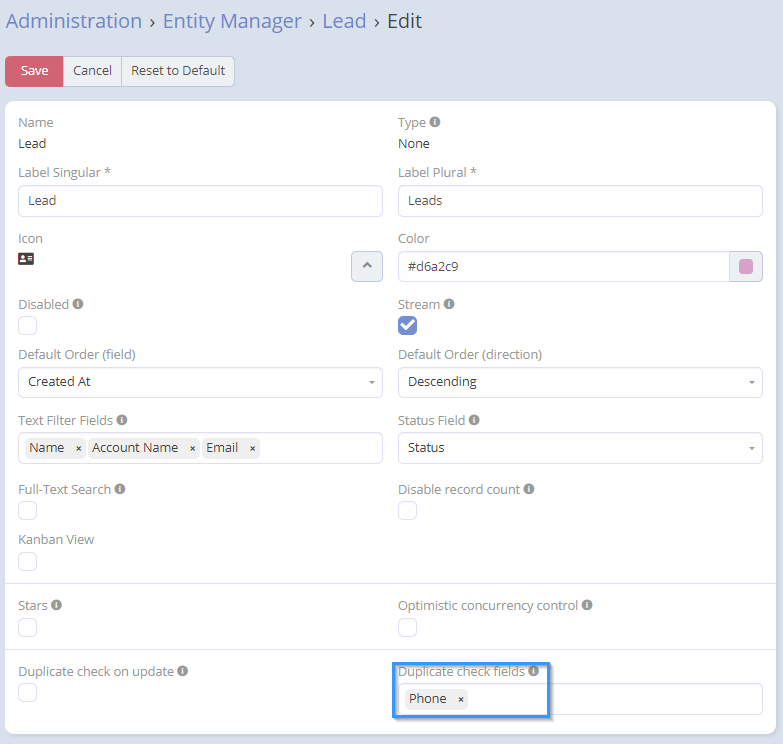This screenshot has height=744, width=783.
Task: Click the Full-Text Search info icon
Action: click(120, 489)
